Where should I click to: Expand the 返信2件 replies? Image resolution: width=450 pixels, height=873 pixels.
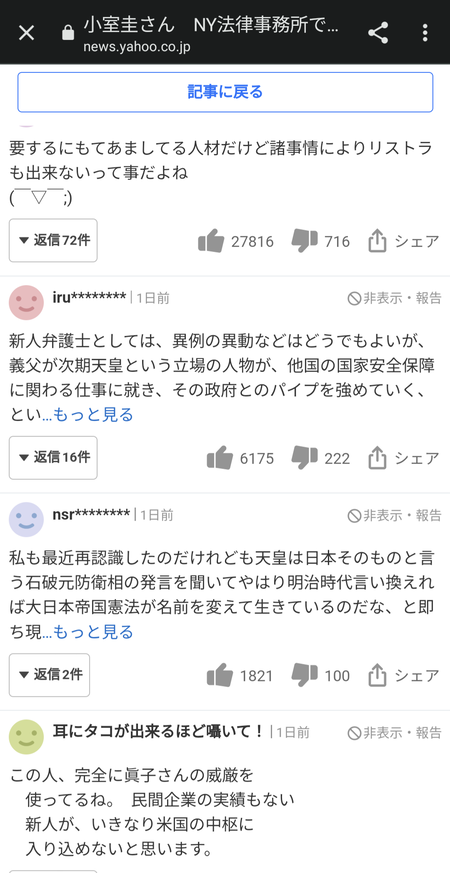[x=49, y=675]
